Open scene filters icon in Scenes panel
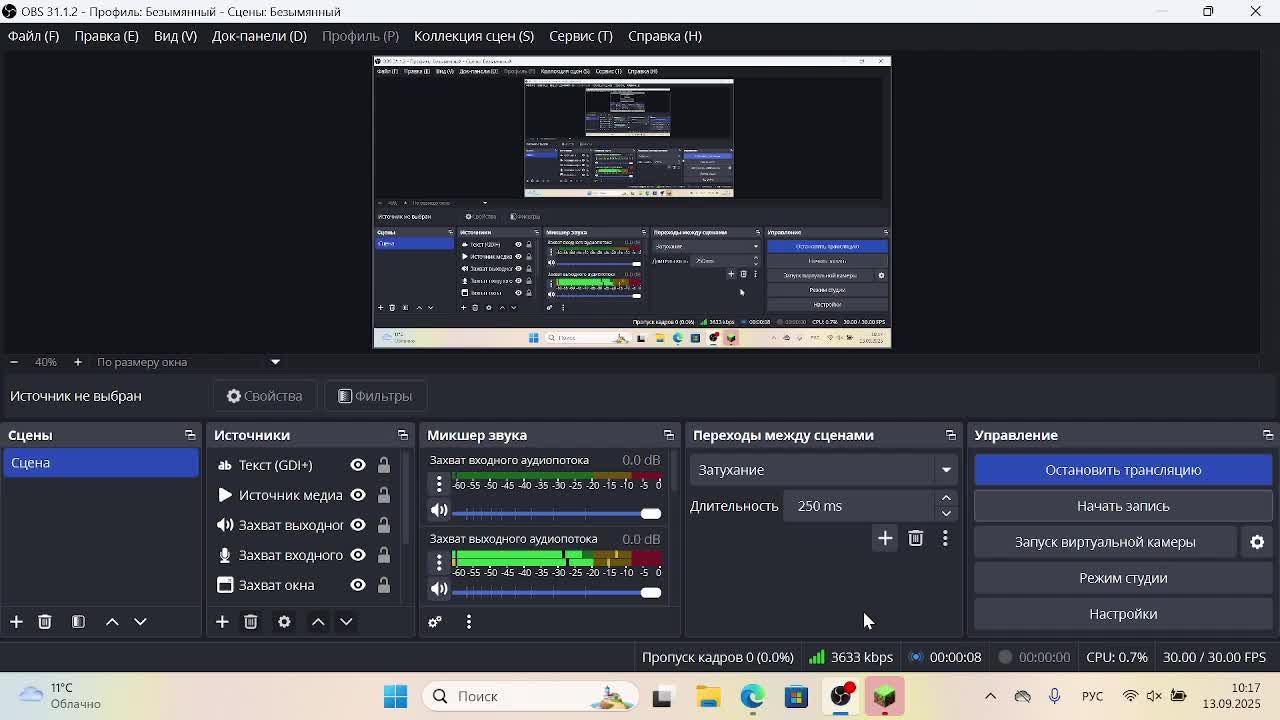The height and width of the screenshot is (720, 1280). pyautogui.click(x=78, y=622)
